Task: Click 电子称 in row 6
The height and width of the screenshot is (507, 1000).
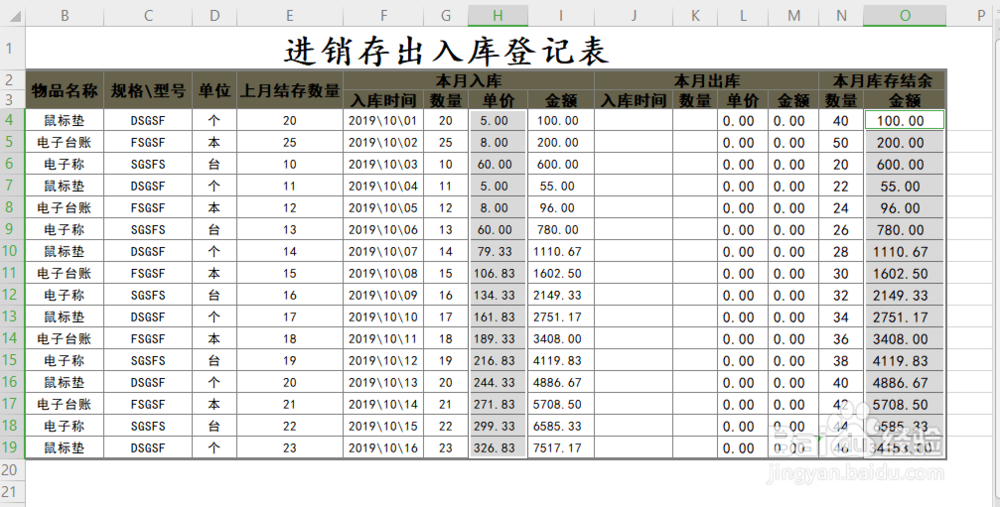Action: tap(64, 164)
